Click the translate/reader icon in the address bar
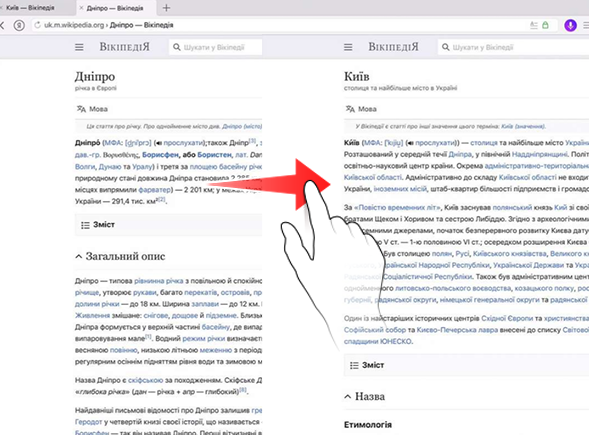The height and width of the screenshot is (435, 589). pyautogui.click(x=533, y=25)
